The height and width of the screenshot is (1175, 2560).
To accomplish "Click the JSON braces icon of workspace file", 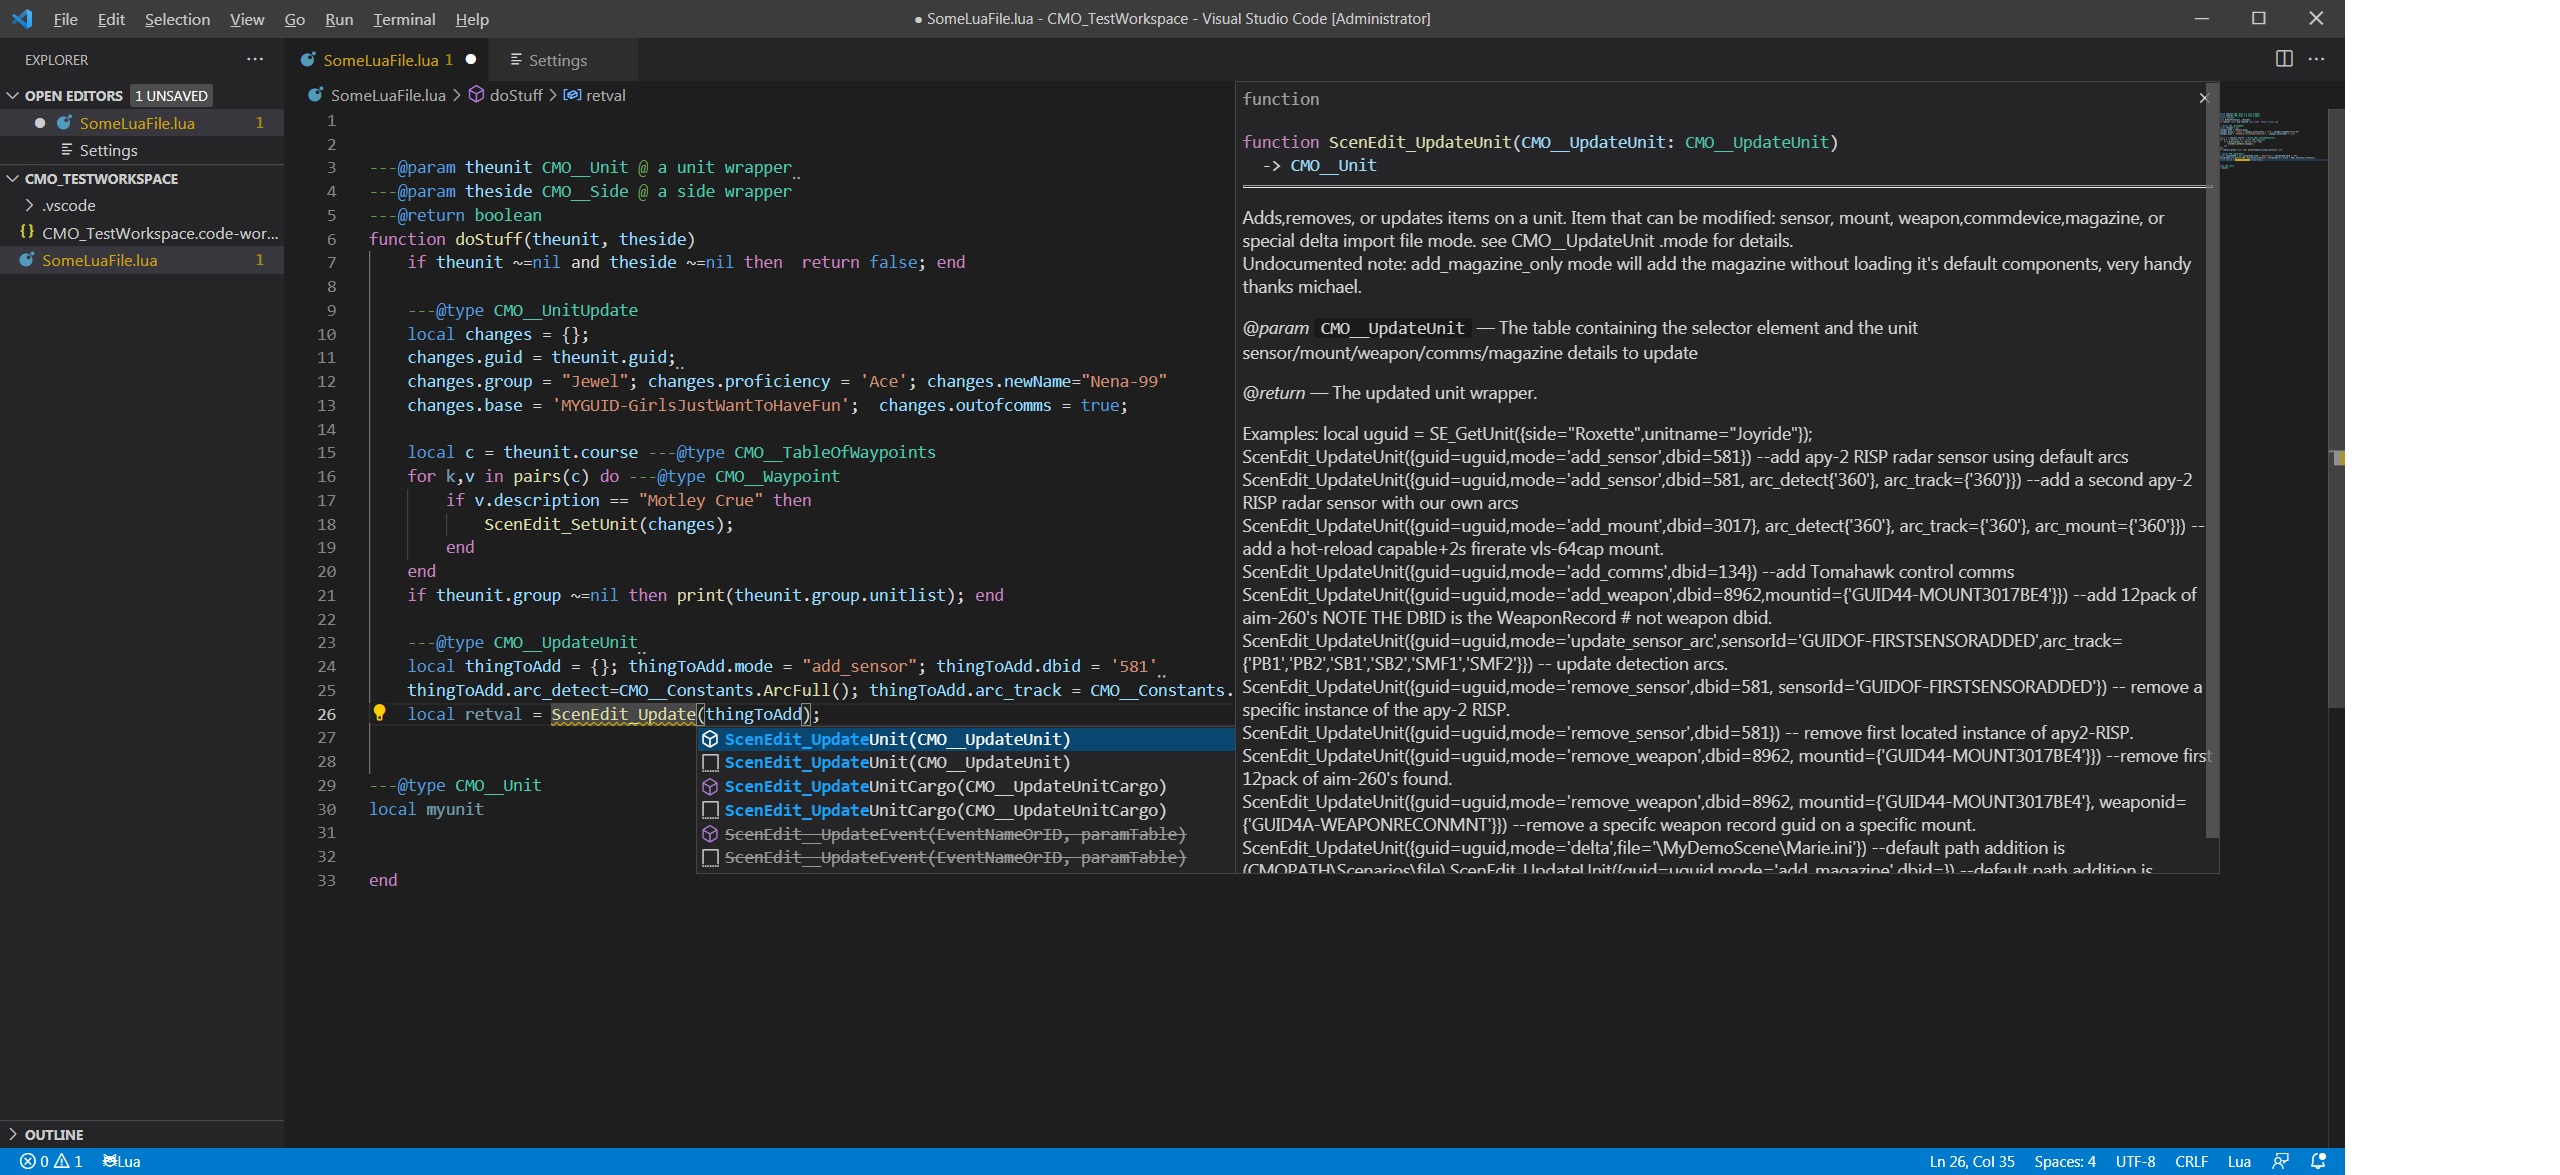I will pyautogui.click(x=27, y=232).
